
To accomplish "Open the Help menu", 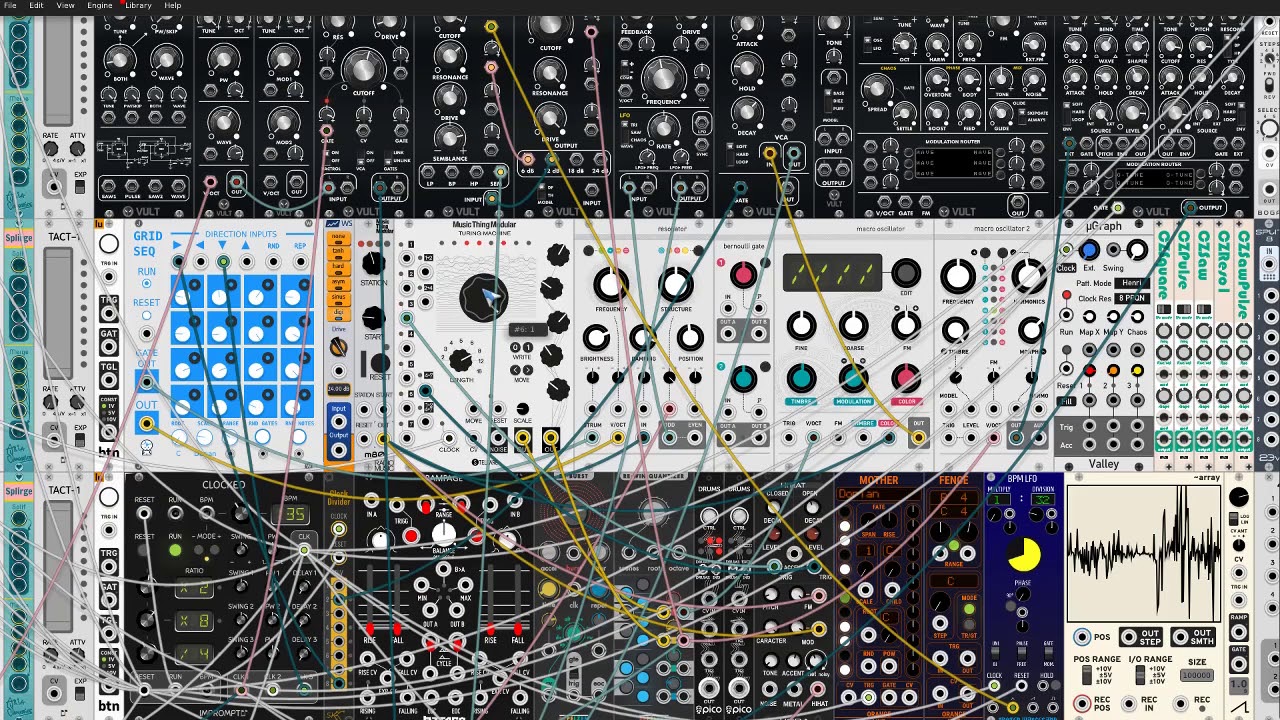I will [173, 5].
